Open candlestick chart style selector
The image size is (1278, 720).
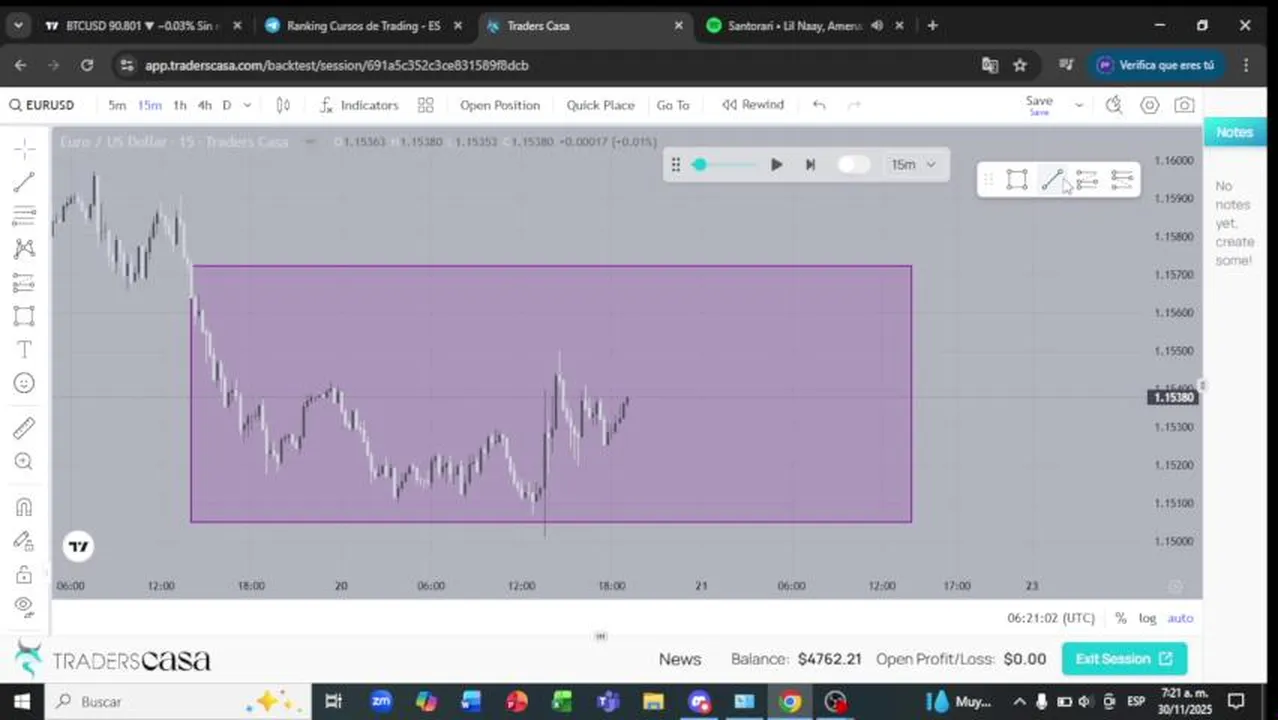(x=283, y=105)
